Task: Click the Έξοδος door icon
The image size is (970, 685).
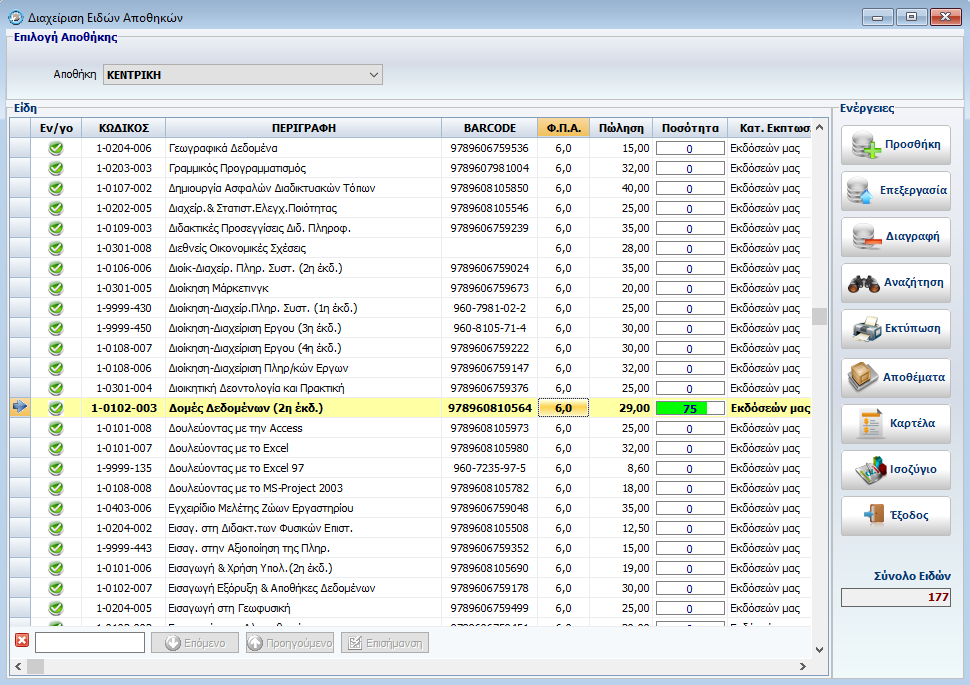Action: point(874,515)
